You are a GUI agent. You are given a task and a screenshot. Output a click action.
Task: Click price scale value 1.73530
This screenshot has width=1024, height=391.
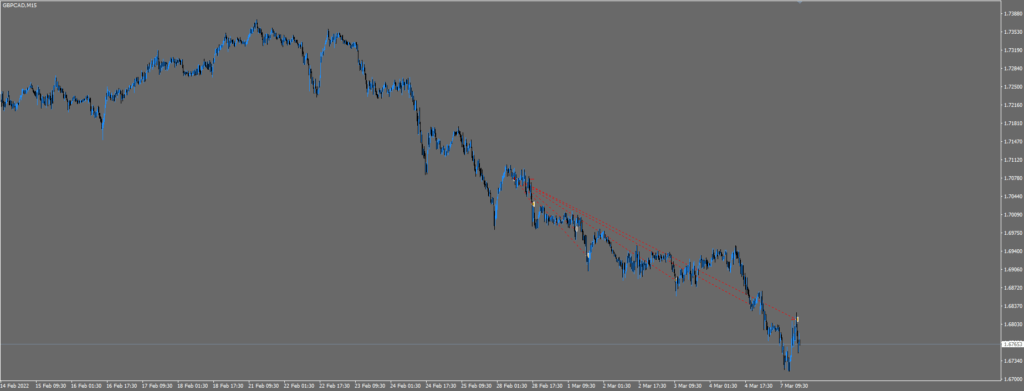click(x=1014, y=31)
